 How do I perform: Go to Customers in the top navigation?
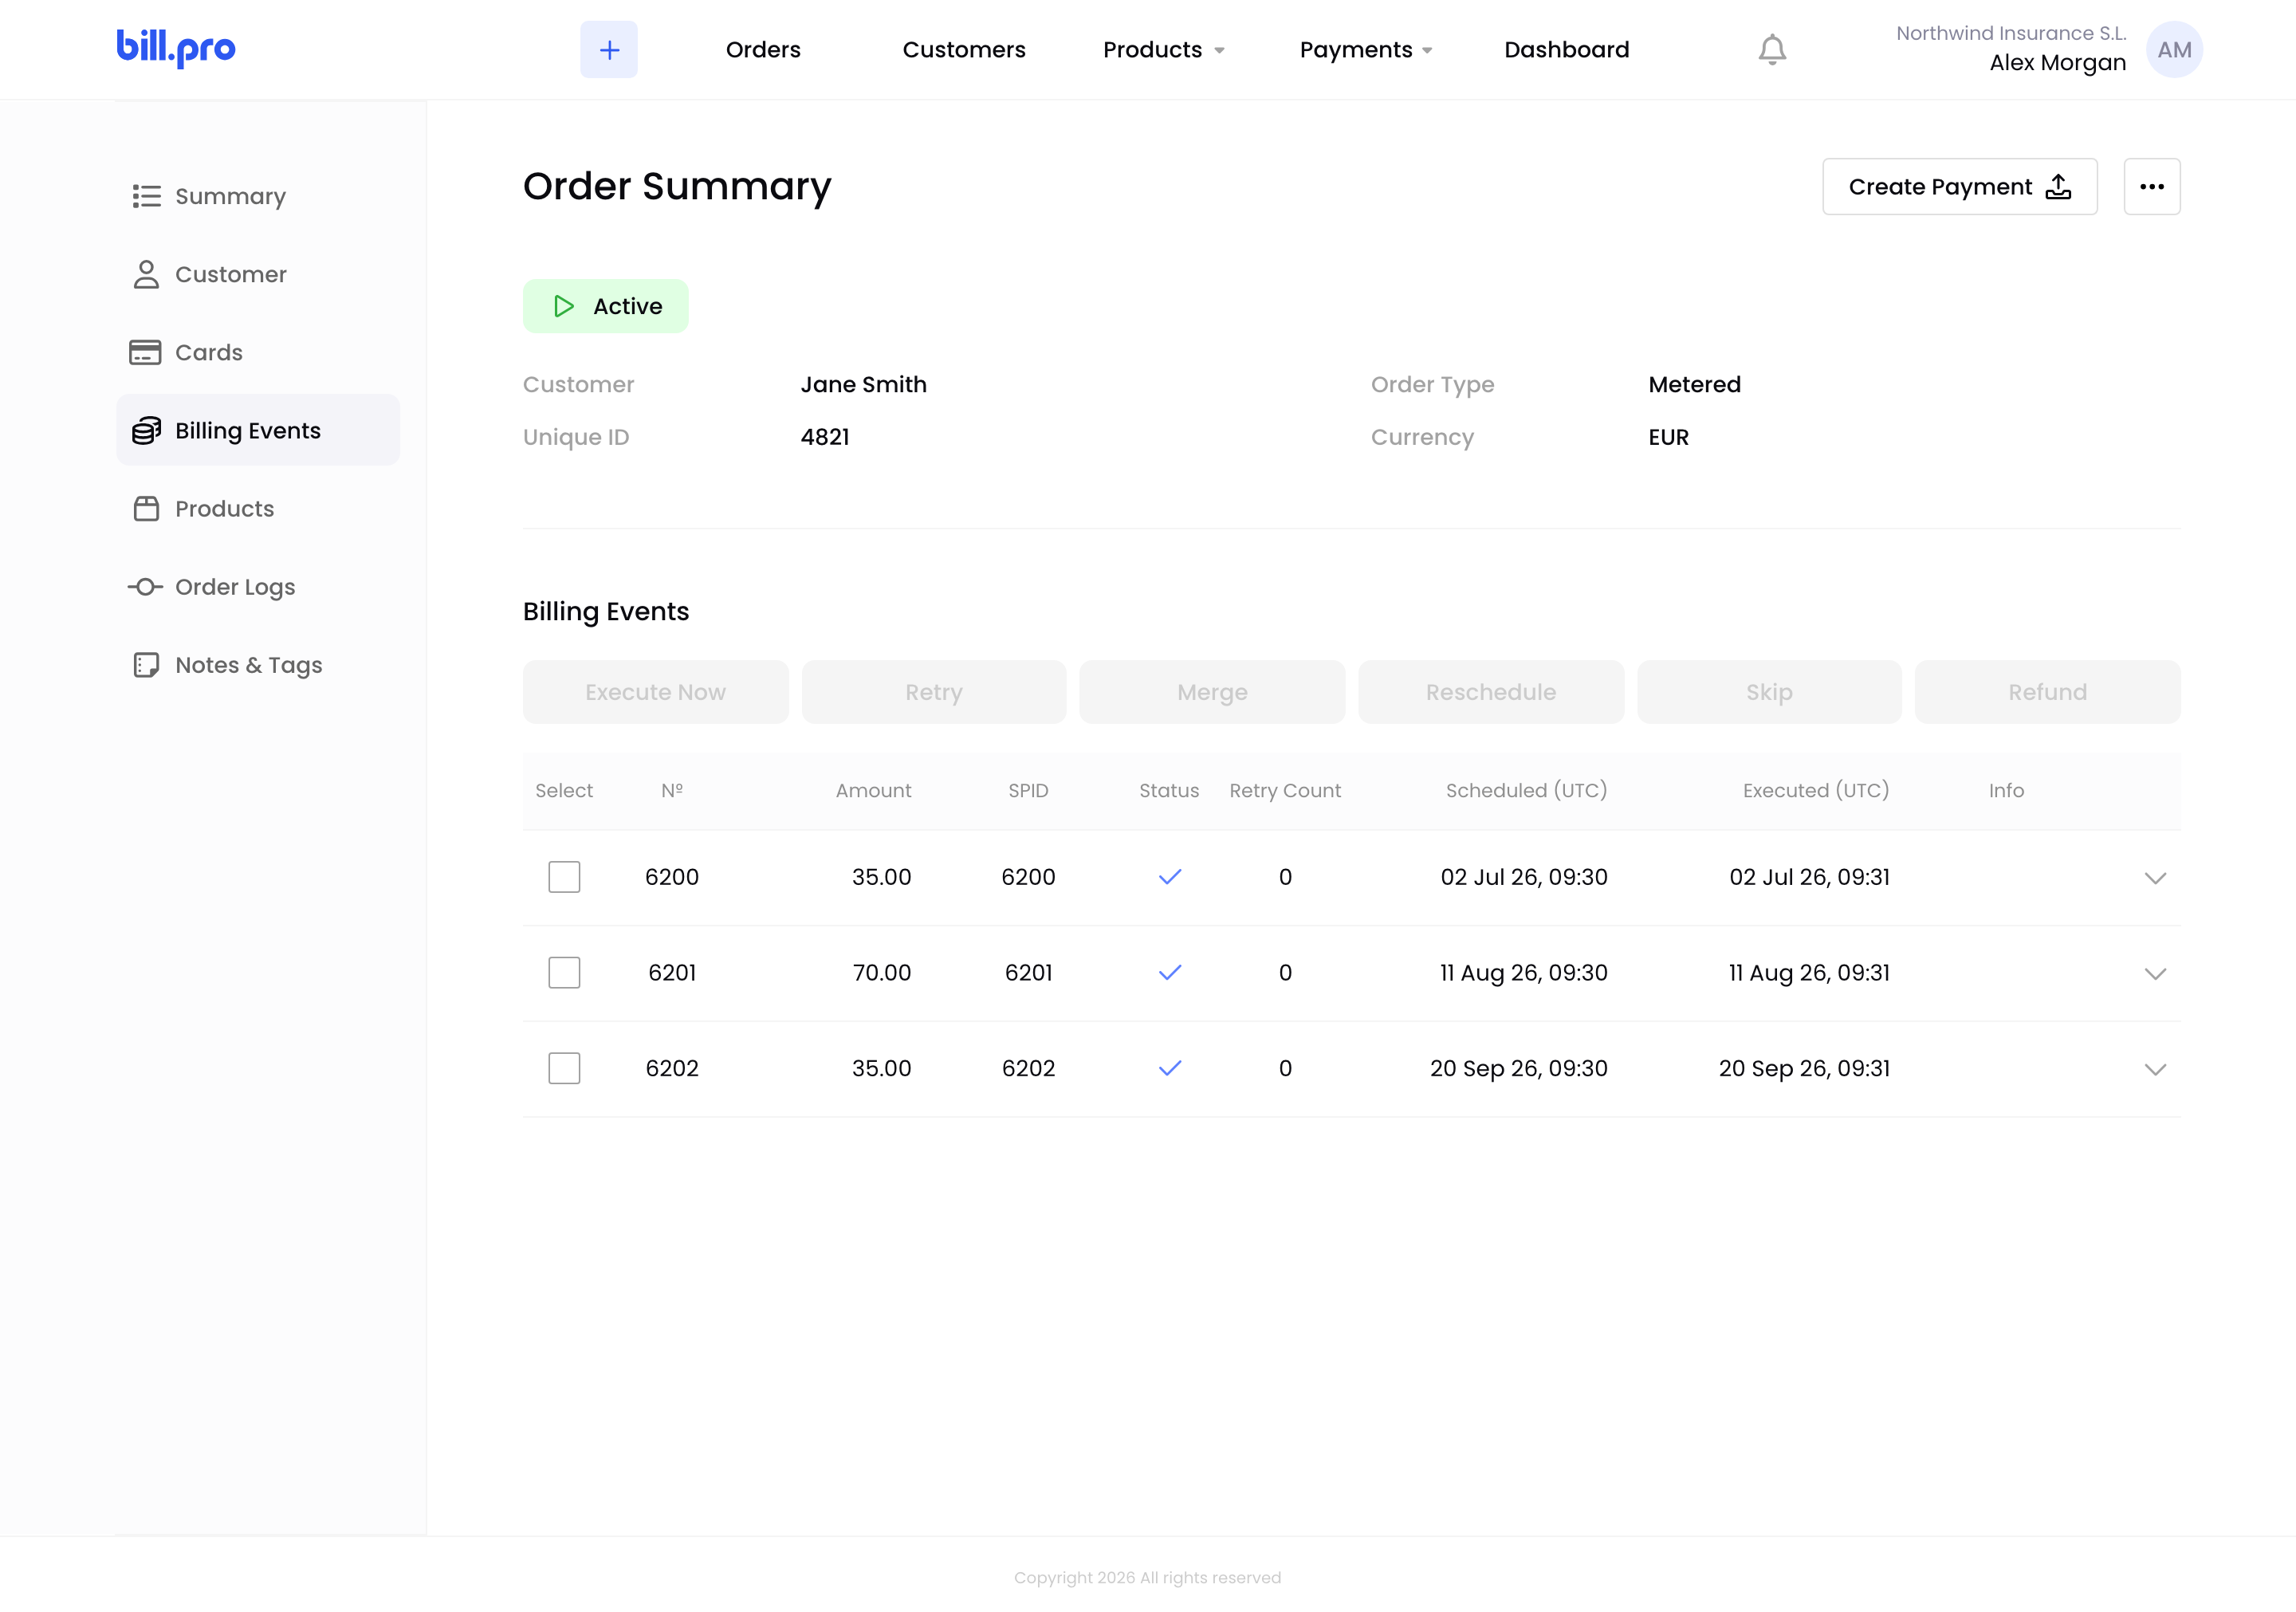[x=964, y=50]
